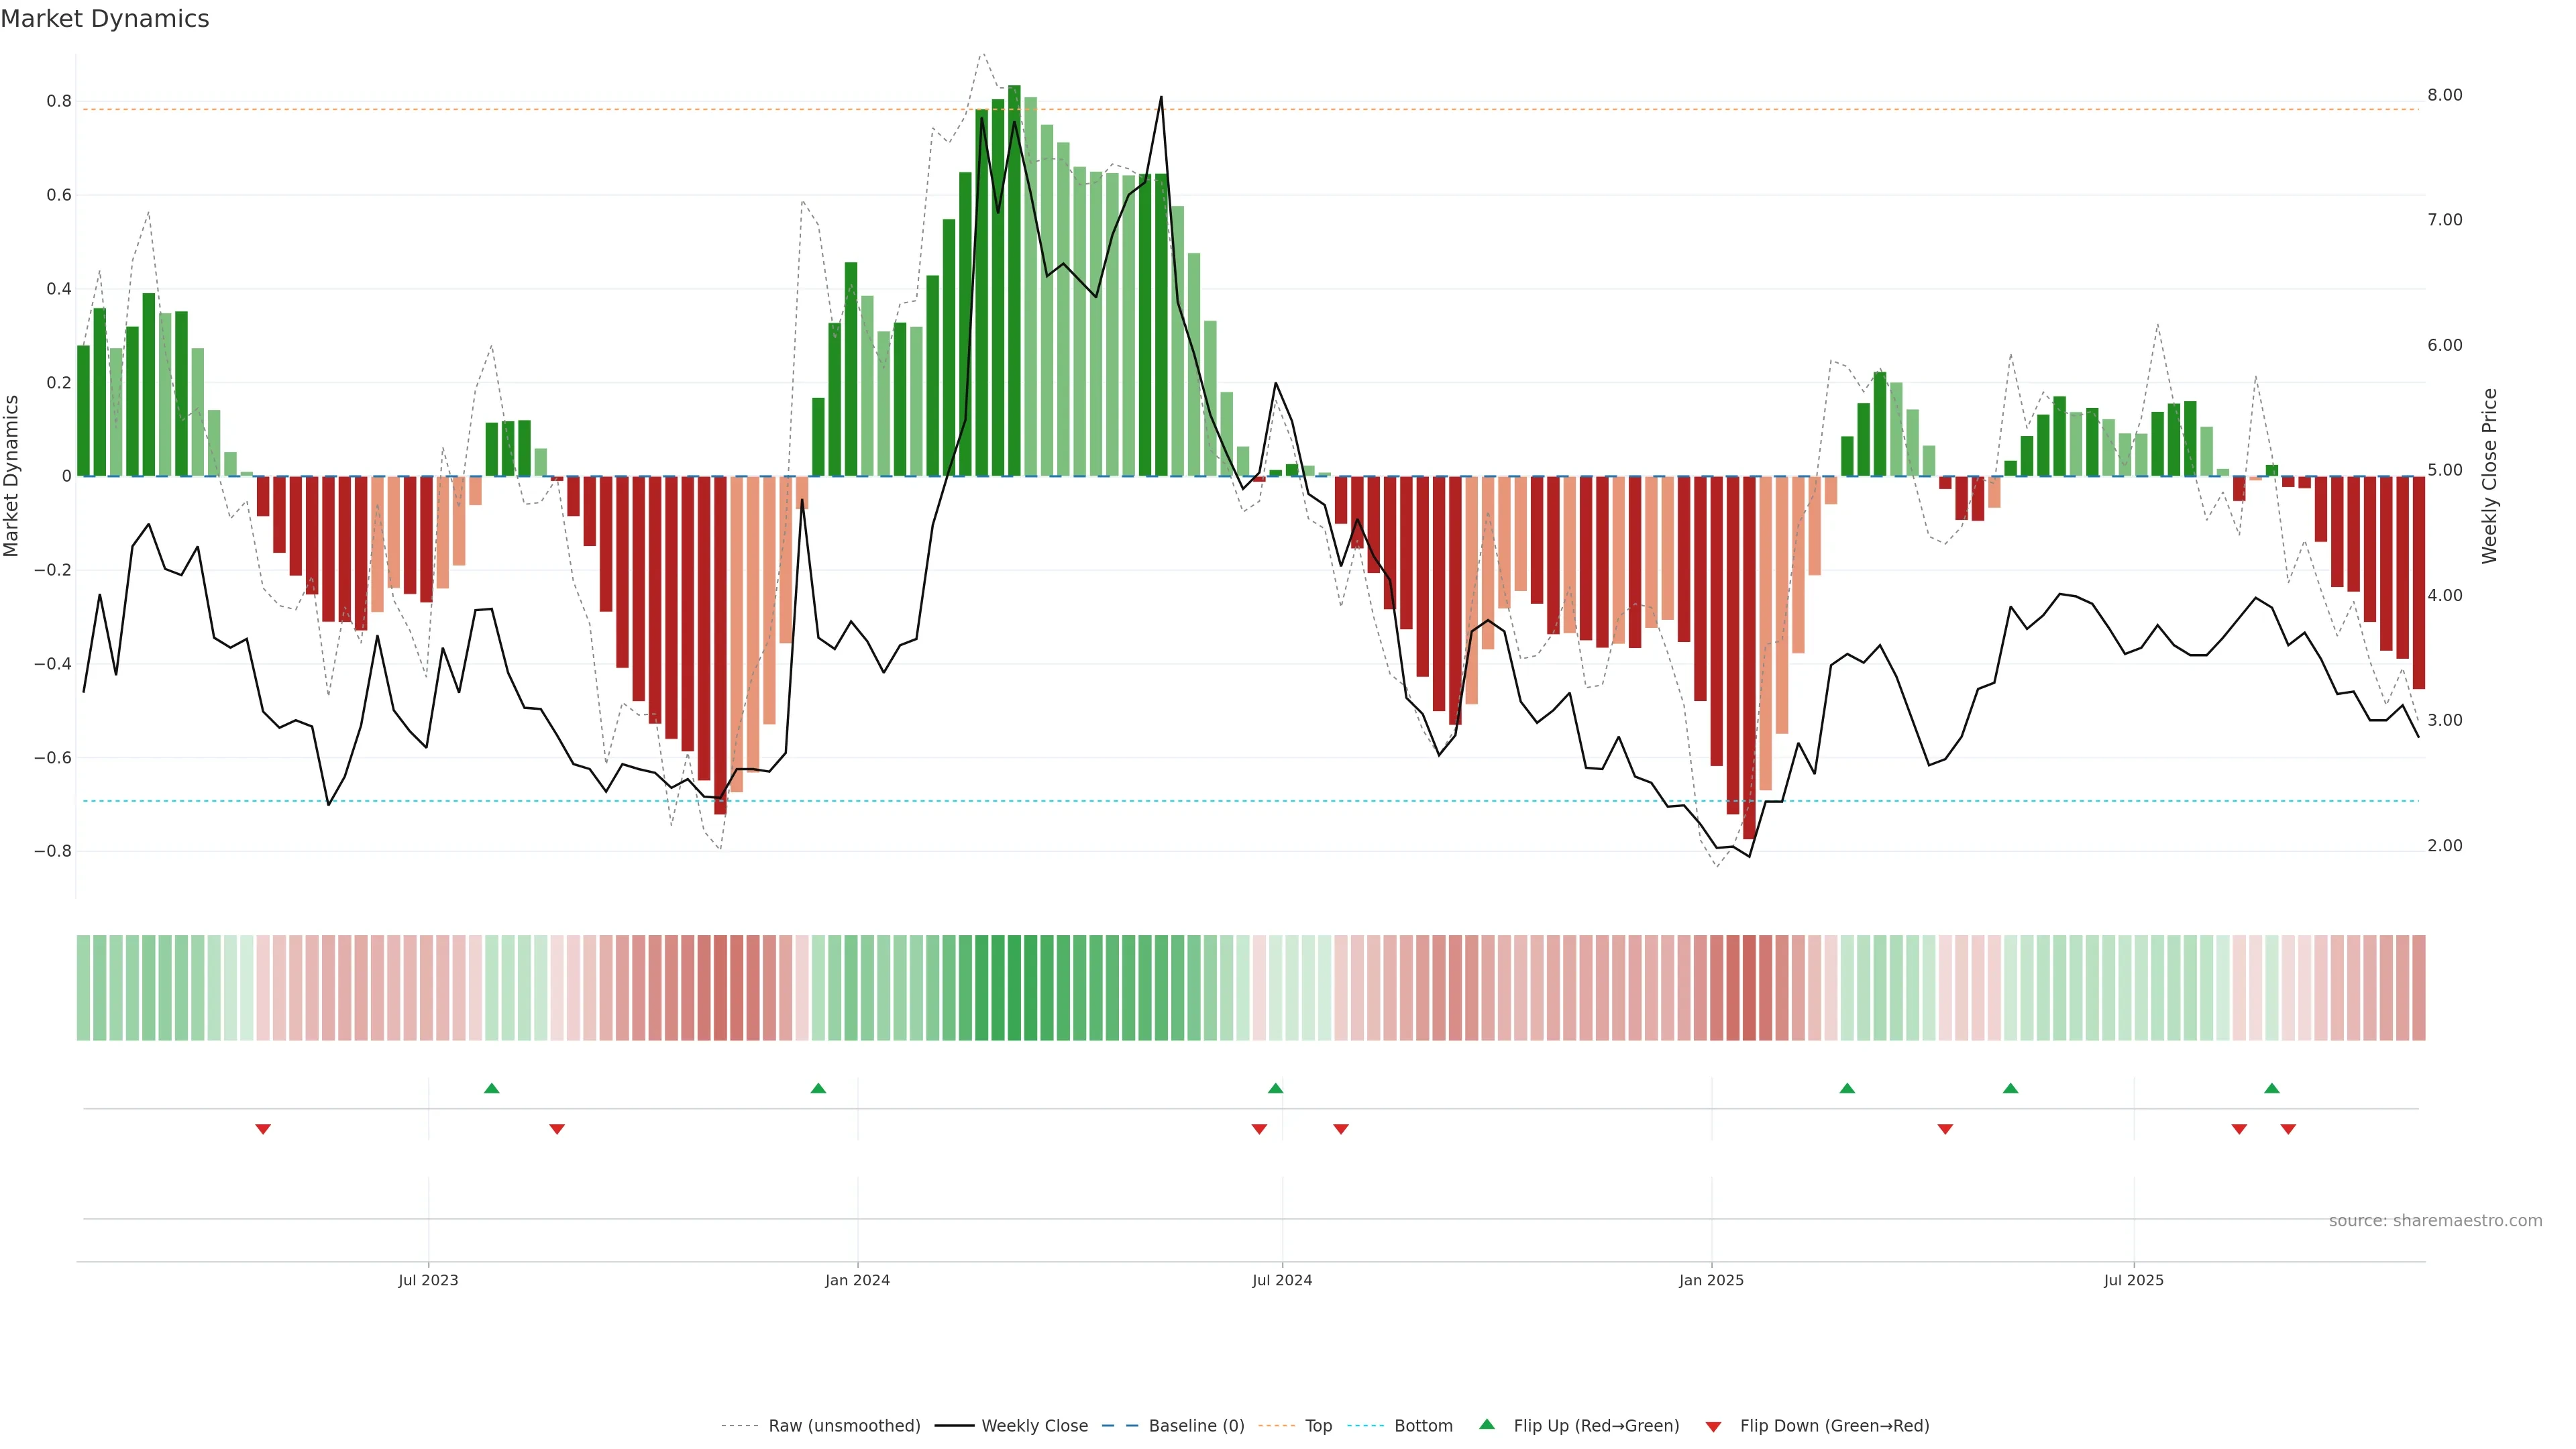Click the Jul 2025 x-axis label
Viewport: 2576px width, 1449px height.
(x=2133, y=1280)
